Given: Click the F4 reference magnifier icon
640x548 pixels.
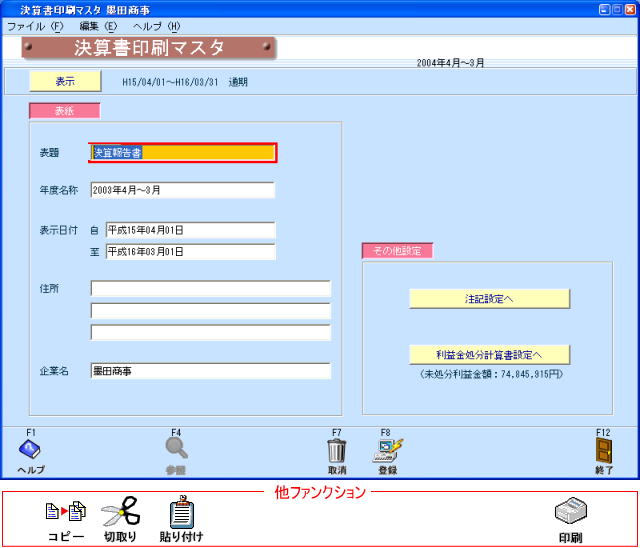Looking at the screenshot, I should 176,449.
